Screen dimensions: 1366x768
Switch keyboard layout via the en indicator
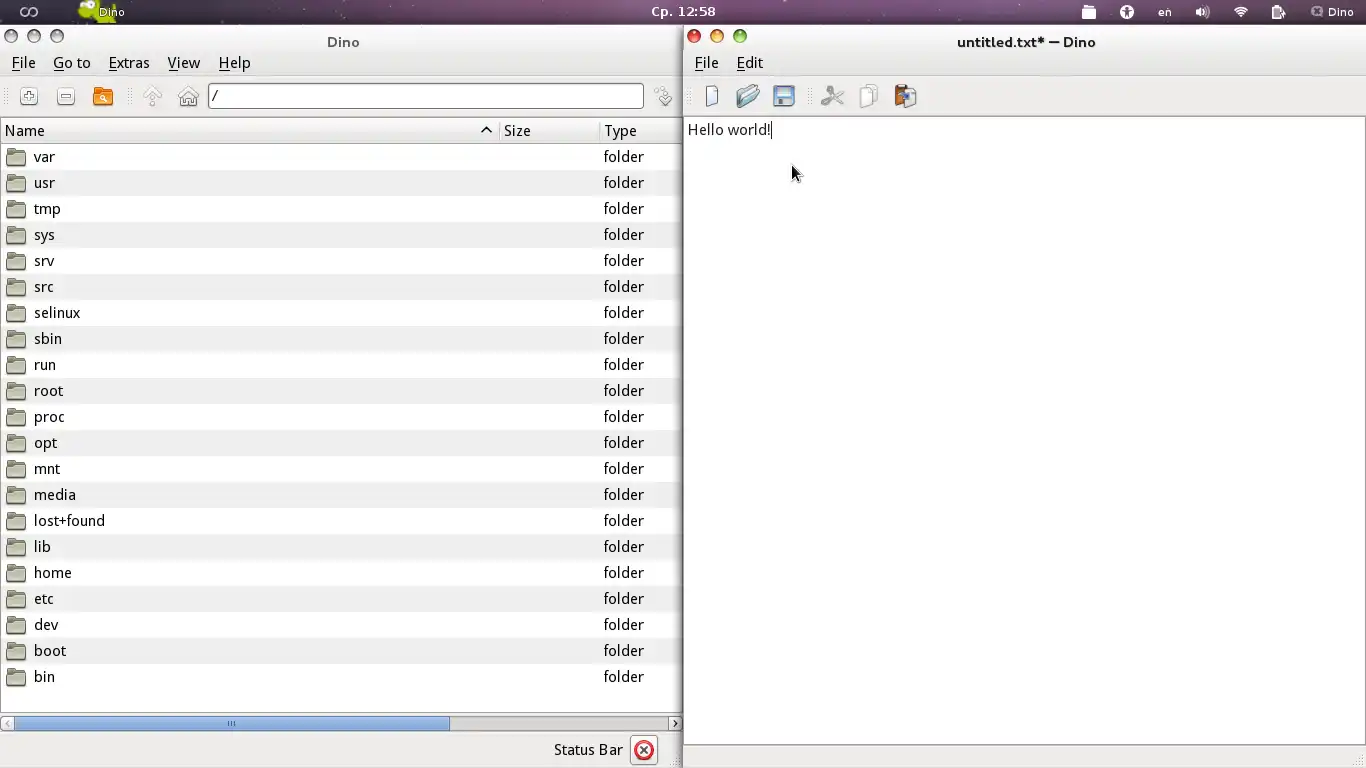tap(1165, 12)
